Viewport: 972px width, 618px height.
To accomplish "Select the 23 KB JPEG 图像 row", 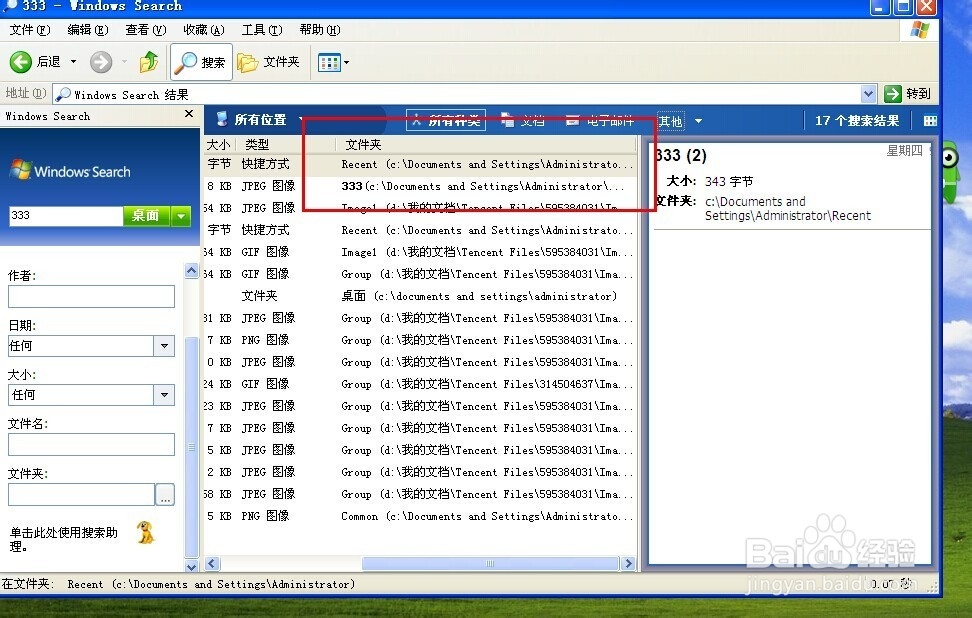I will (x=420, y=406).
